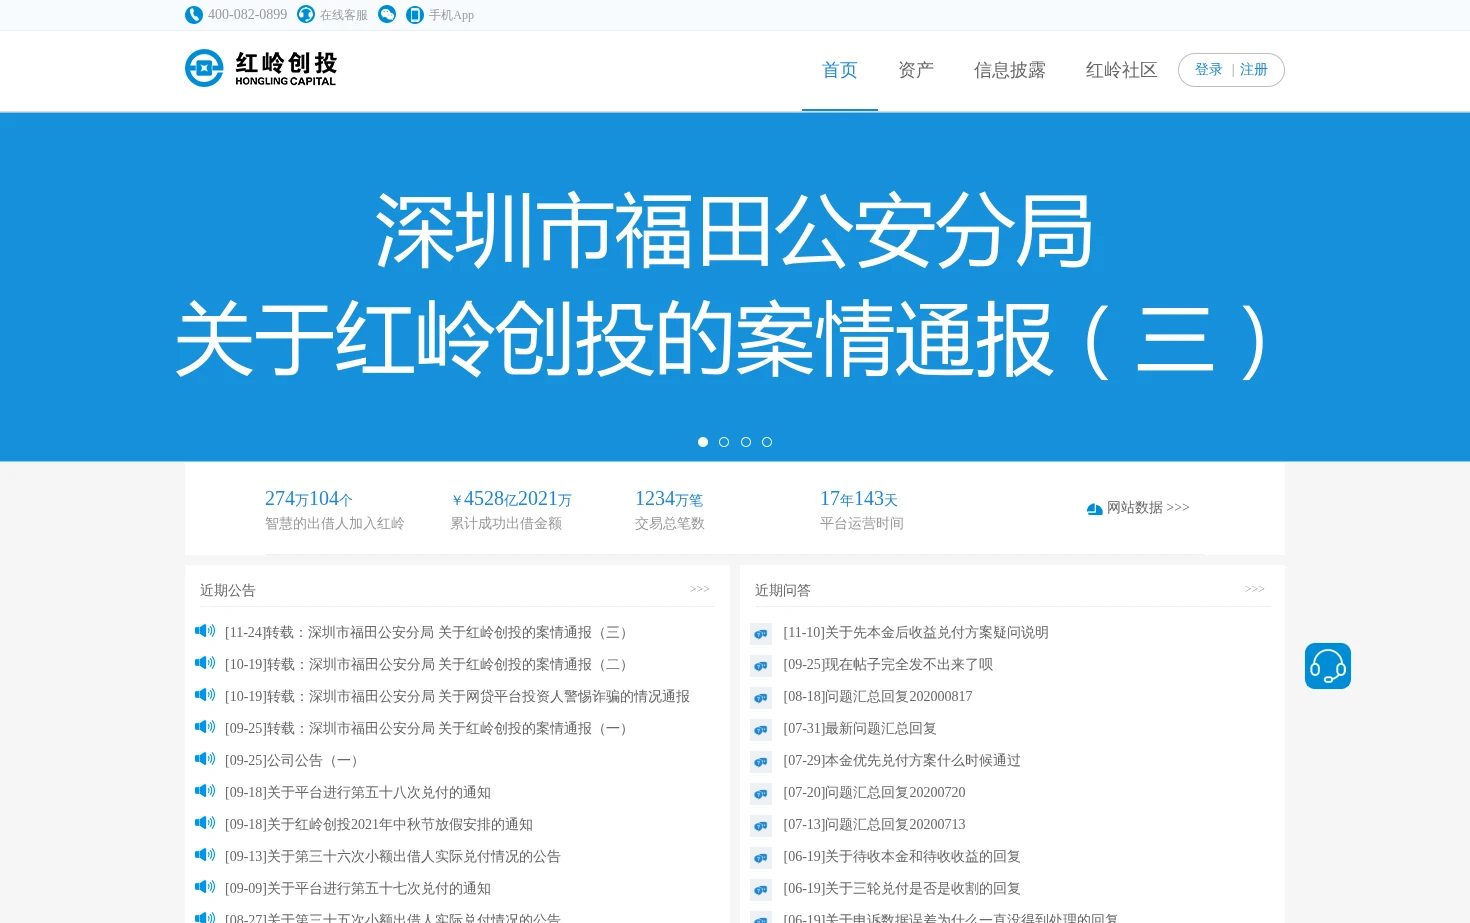Click the phone number 400-082-0899
This screenshot has width=1470, height=923.
click(247, 15)
